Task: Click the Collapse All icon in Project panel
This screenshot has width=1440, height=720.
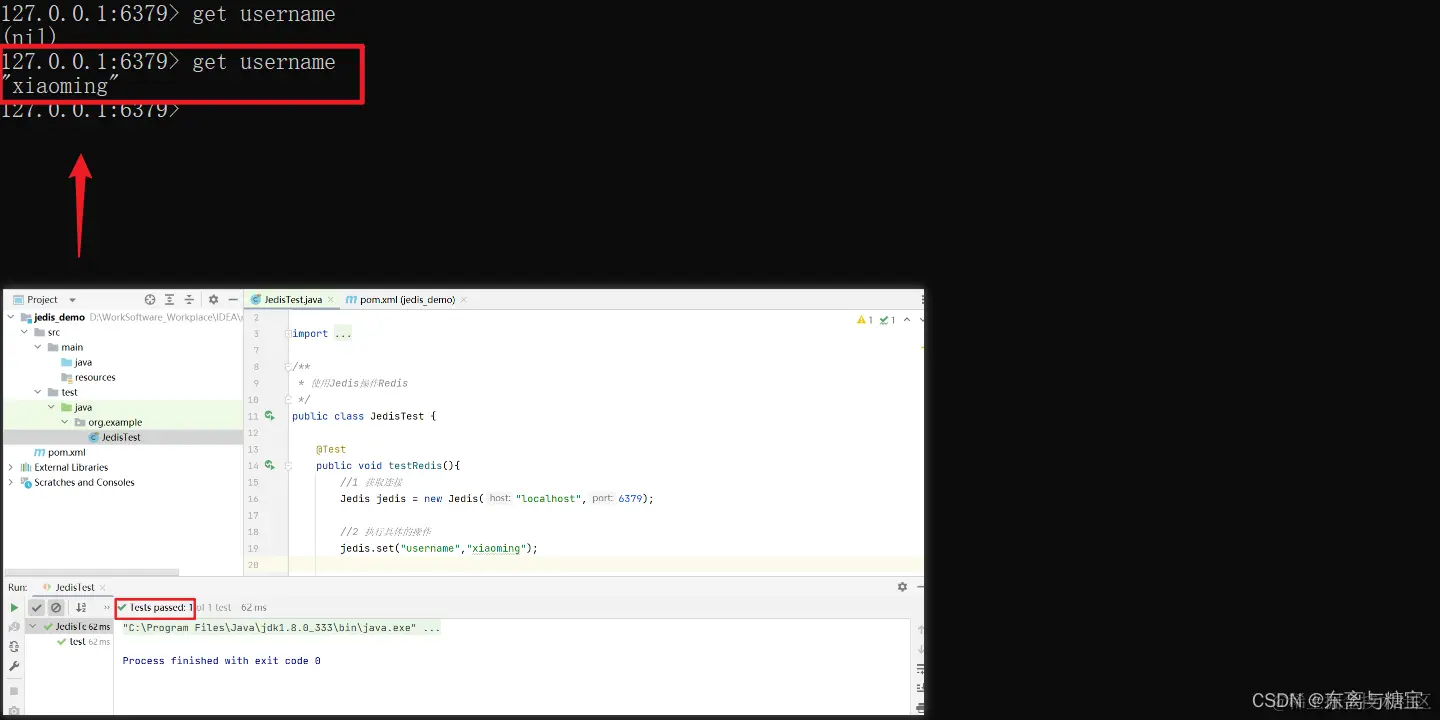Action: coord(189,299)
